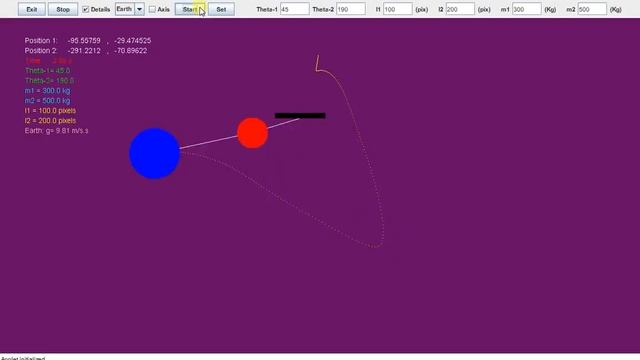Image resolution: width=640 pixels, height=360 pixels.
Task: Click the 'Theta-1= 45.0' detail text
Action: tap(47, 71)
